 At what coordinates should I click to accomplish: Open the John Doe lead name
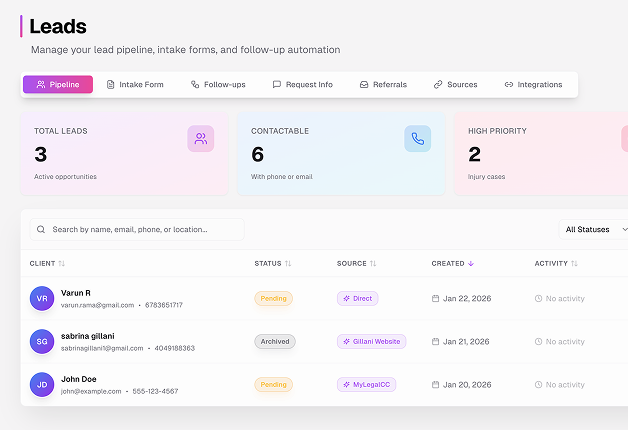click(x=78, y=379)
